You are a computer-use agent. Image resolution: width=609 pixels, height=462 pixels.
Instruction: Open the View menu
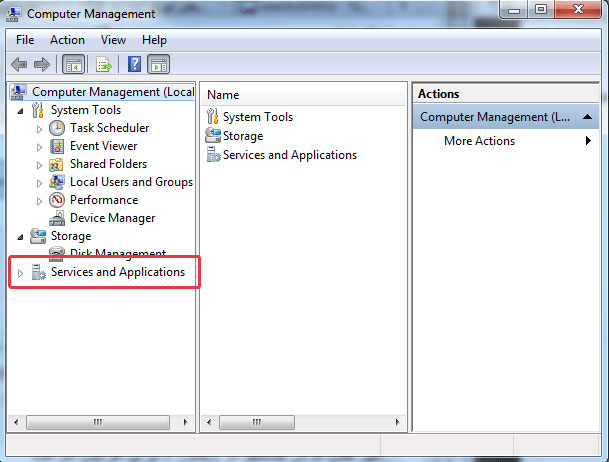point(113,40)
